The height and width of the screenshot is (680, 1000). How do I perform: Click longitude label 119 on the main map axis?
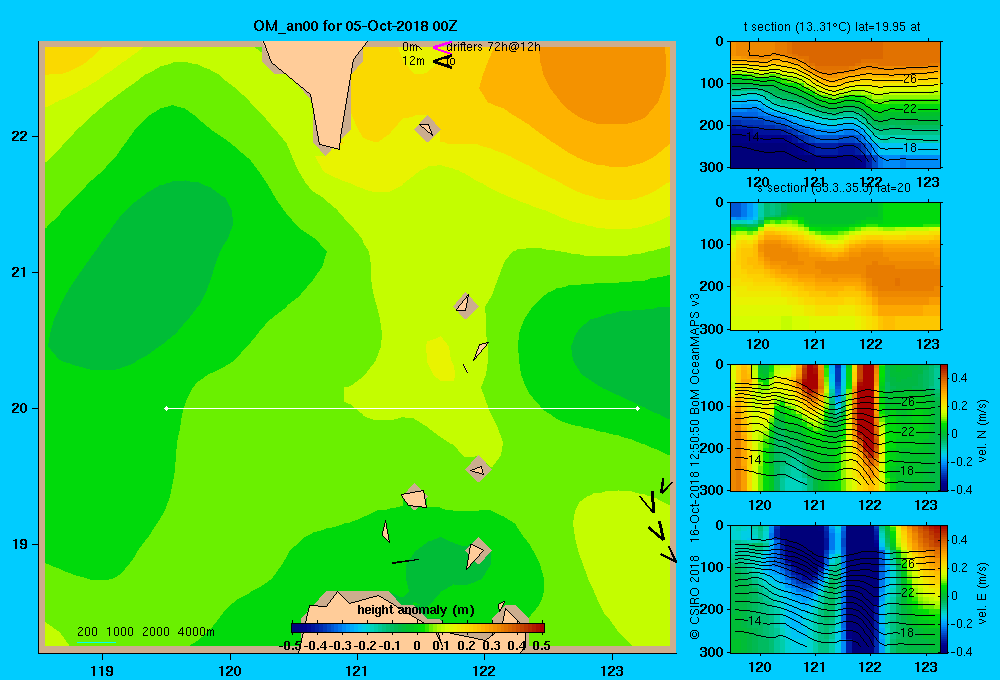point(102,670)
